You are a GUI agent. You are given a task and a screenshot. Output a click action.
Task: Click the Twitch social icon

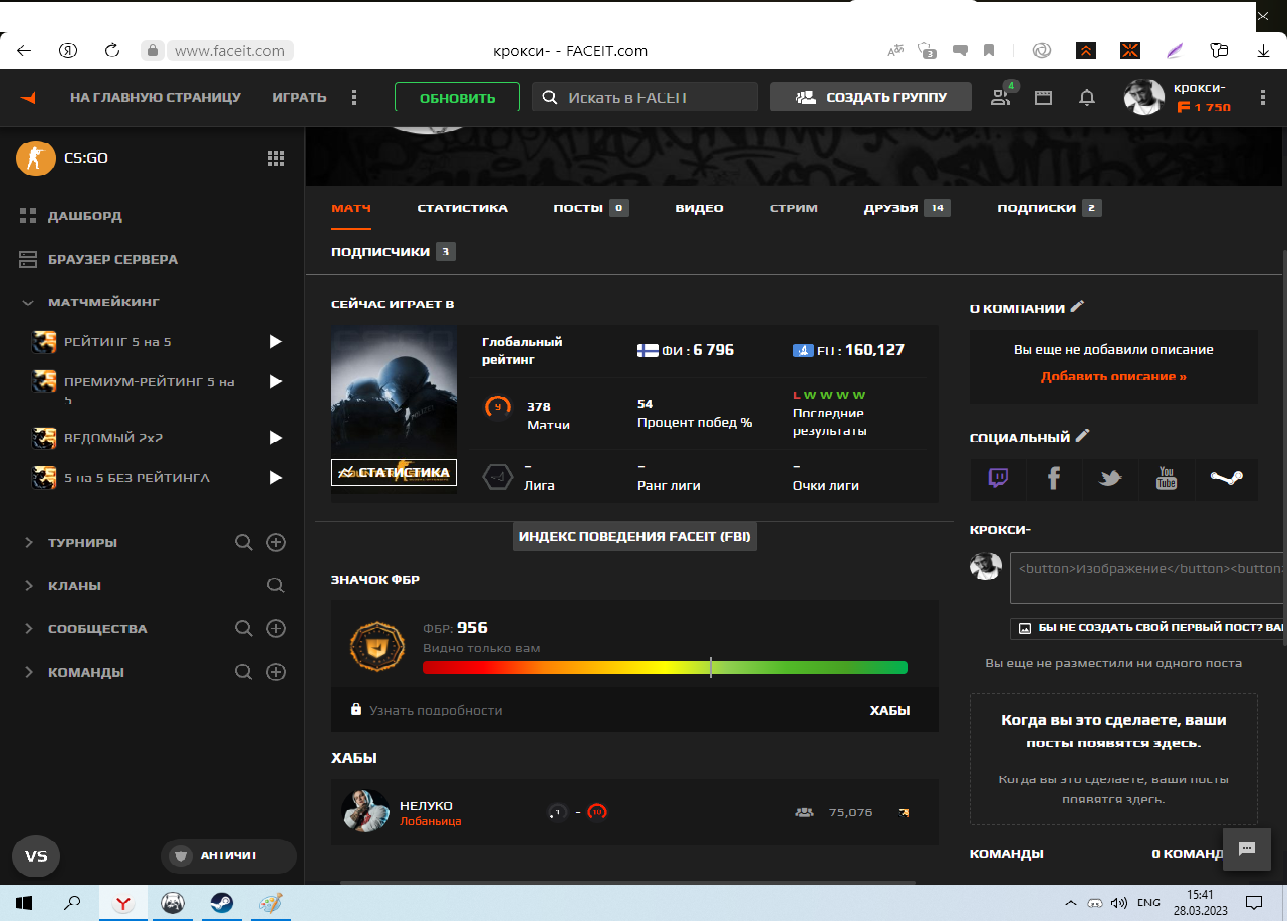click(998, 478)
